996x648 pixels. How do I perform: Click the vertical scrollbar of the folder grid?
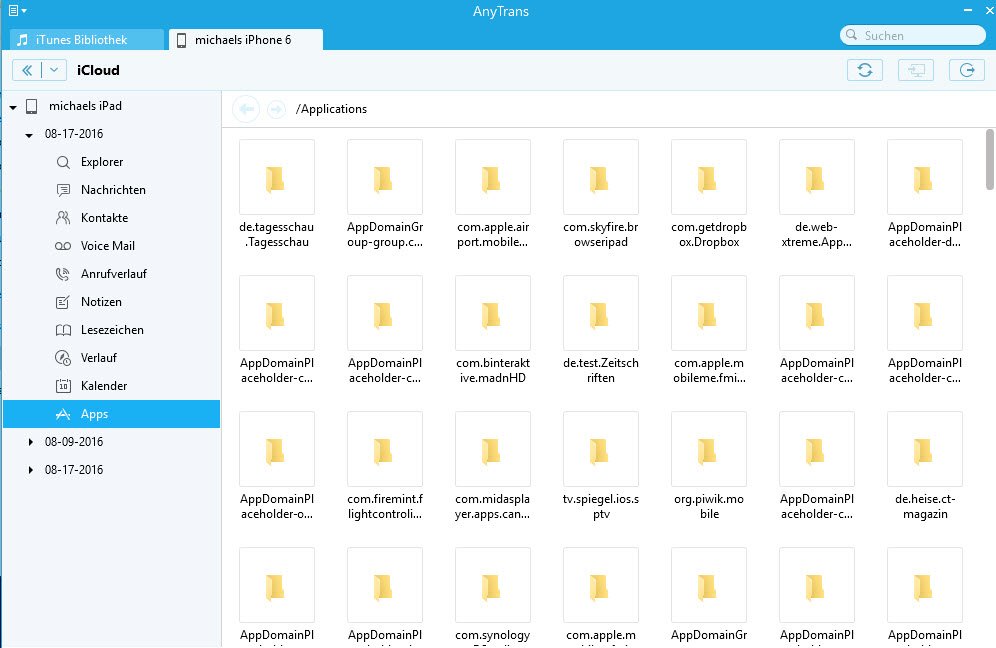(990, 159)
